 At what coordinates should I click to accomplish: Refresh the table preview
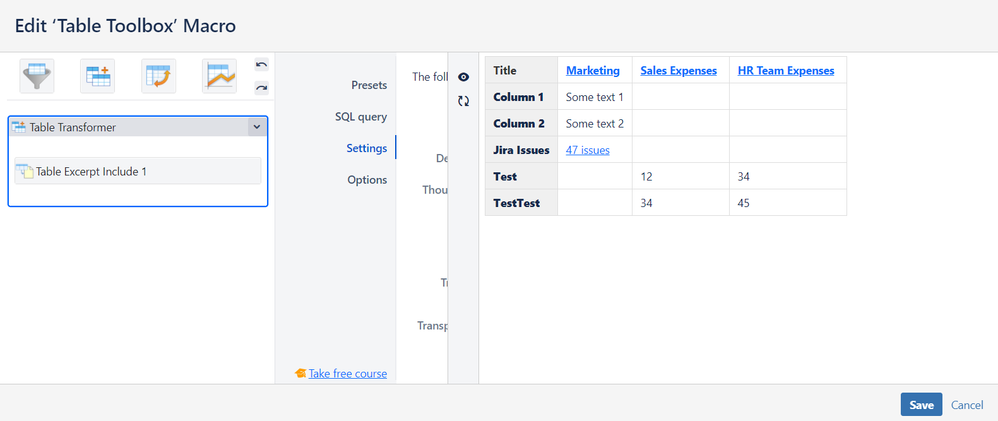pos(463,101)
